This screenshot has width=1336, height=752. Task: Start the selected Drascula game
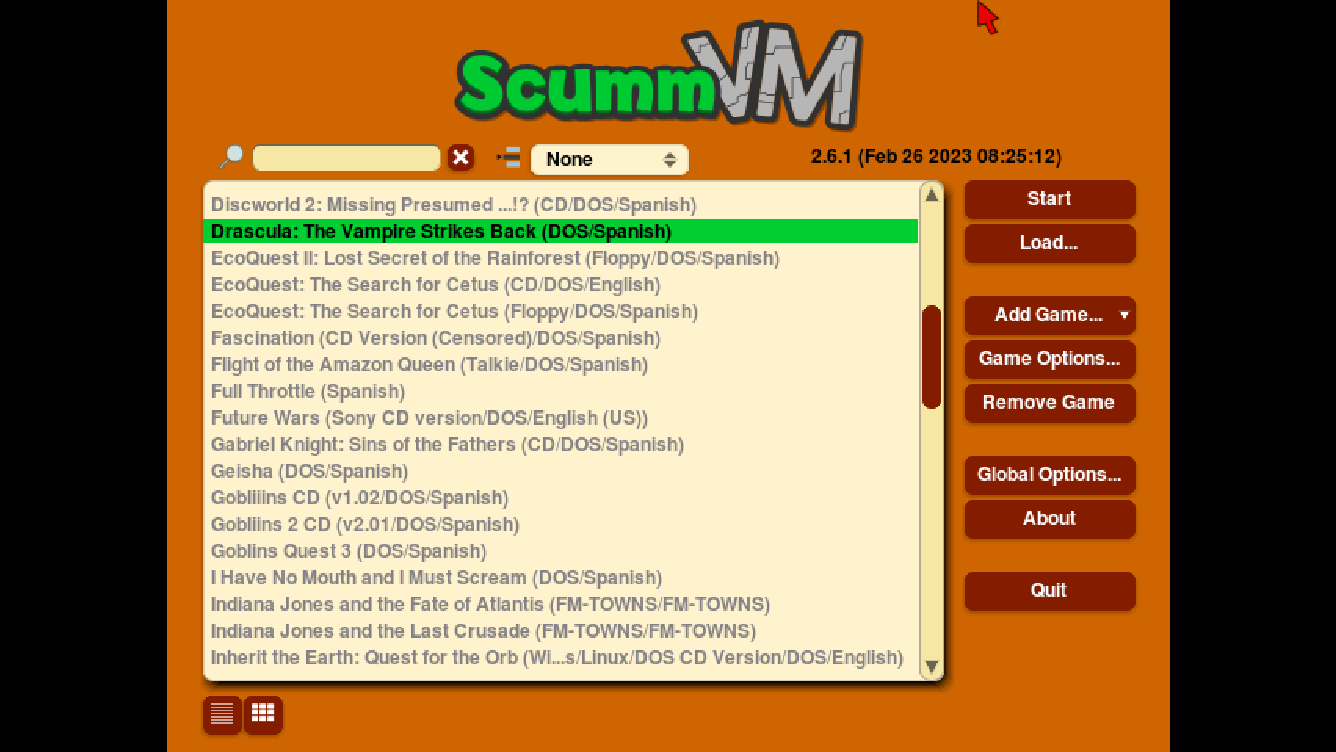pyautogui.click(x=1049, y=199)
